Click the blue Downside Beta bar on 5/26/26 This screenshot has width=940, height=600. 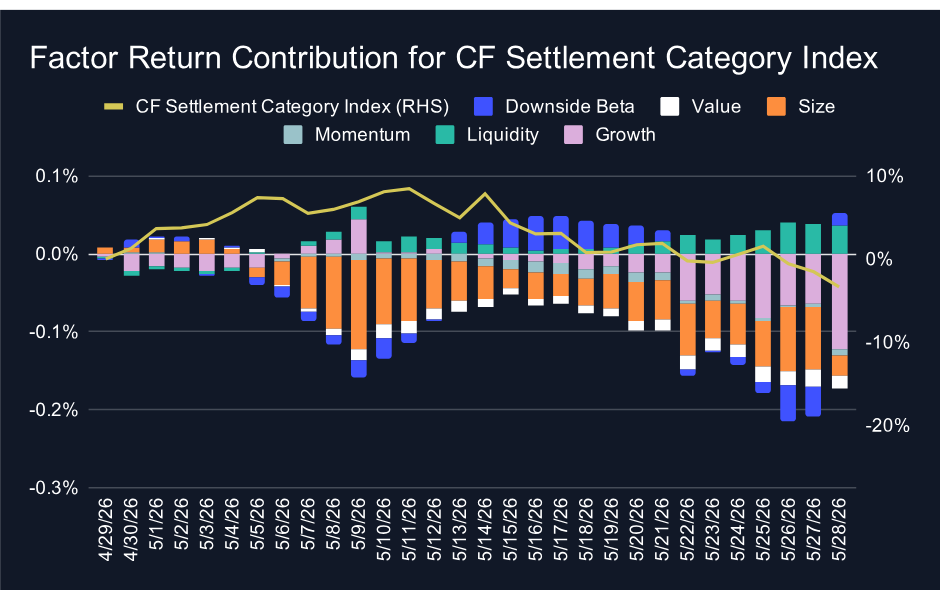coord(788,403)
